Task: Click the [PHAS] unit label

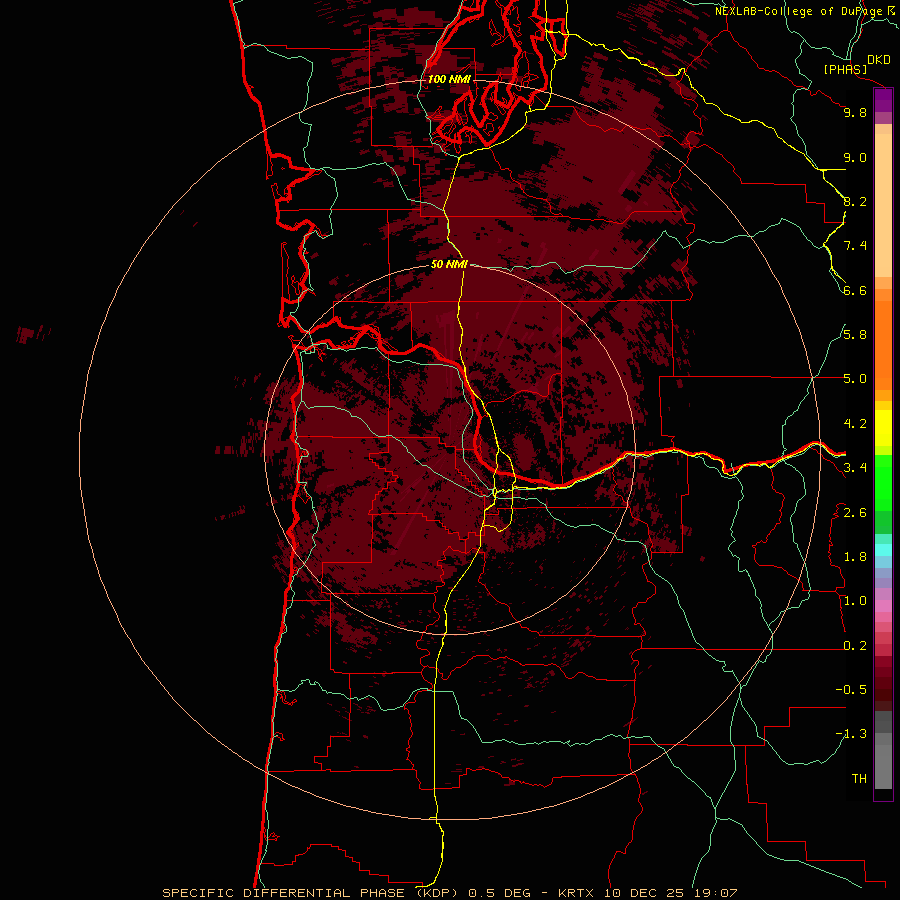Action: coord(845,70)
